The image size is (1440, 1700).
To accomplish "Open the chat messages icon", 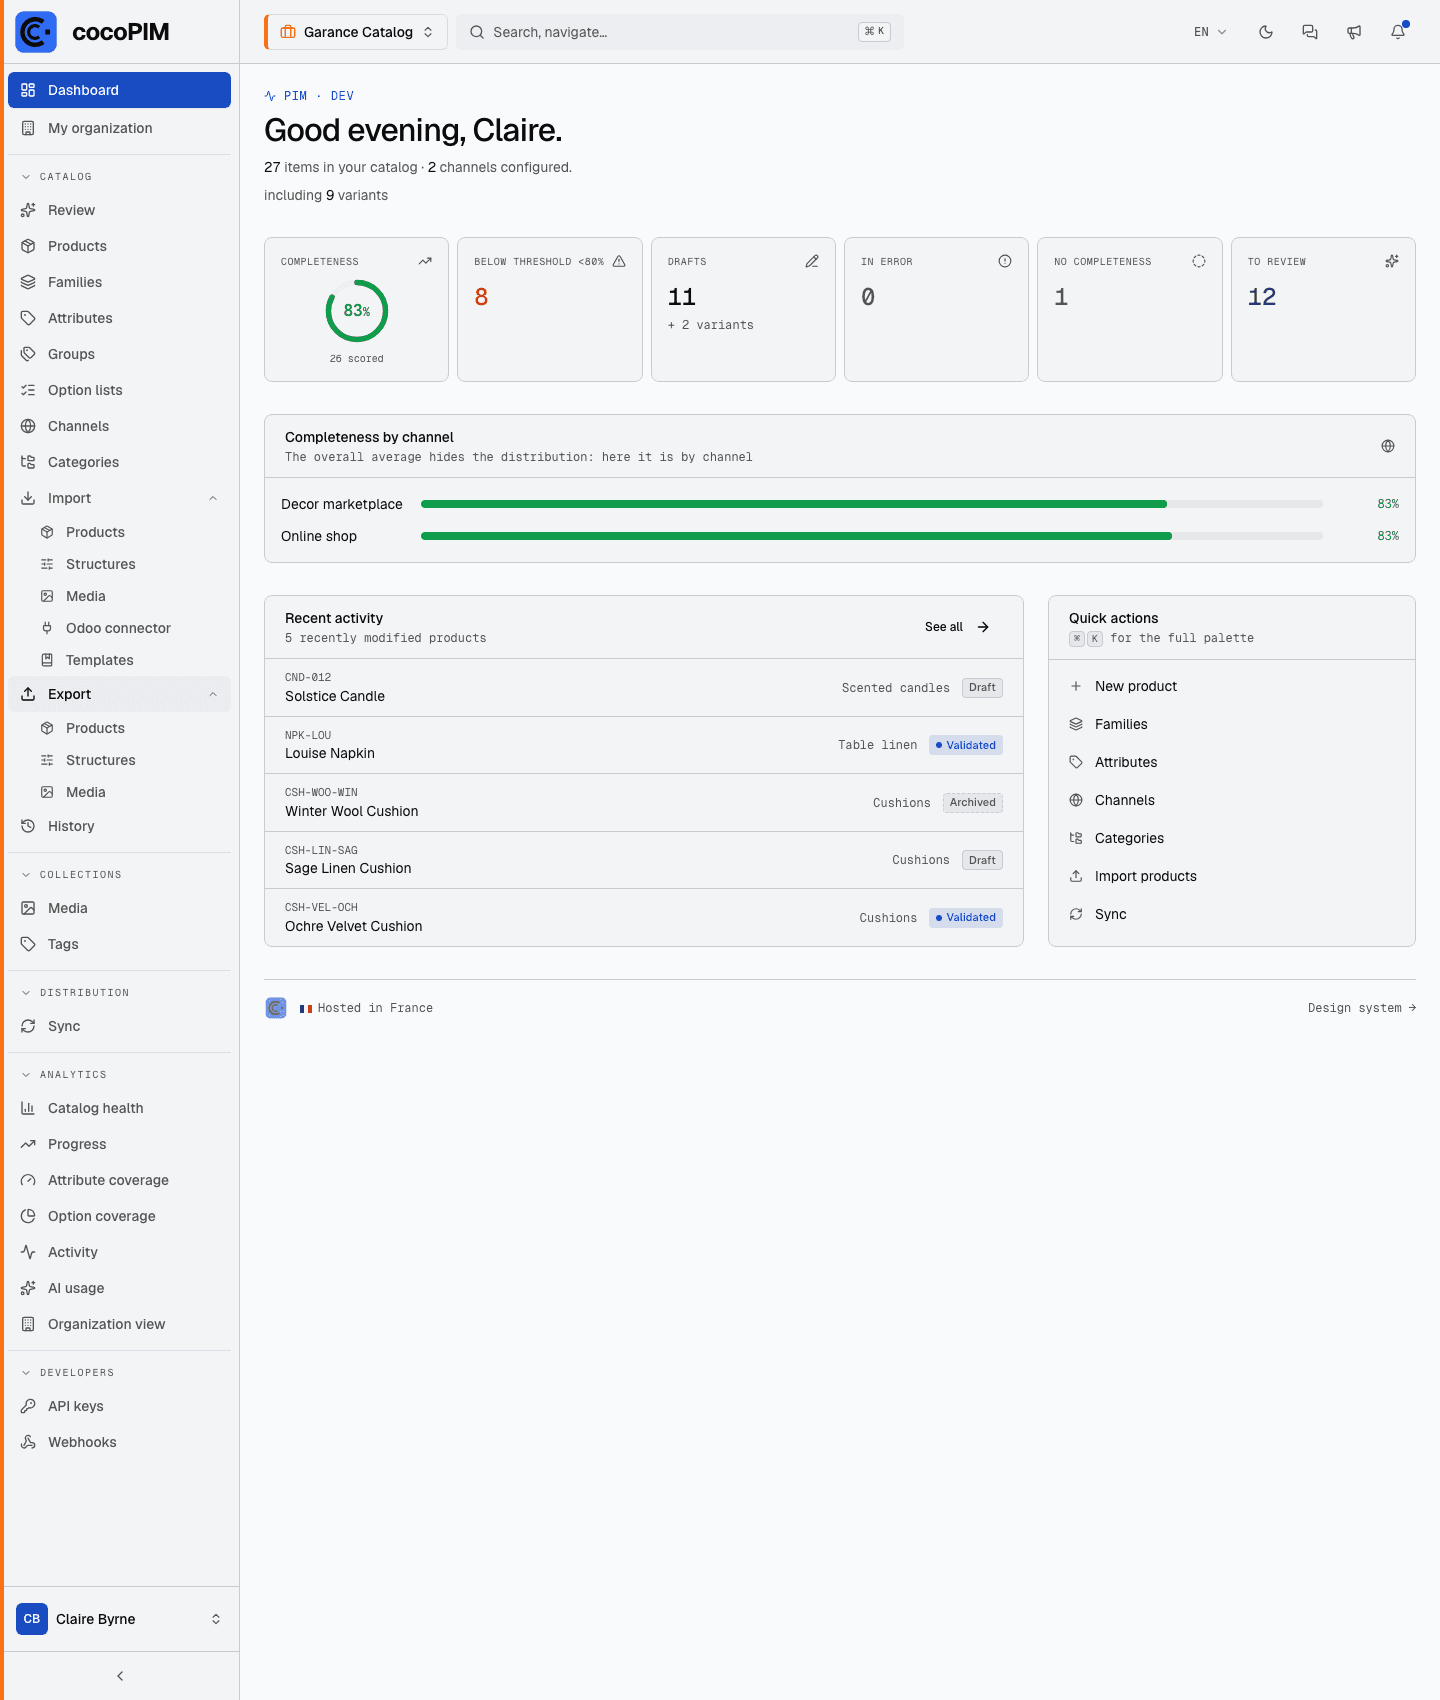I will click(1310, 32).
